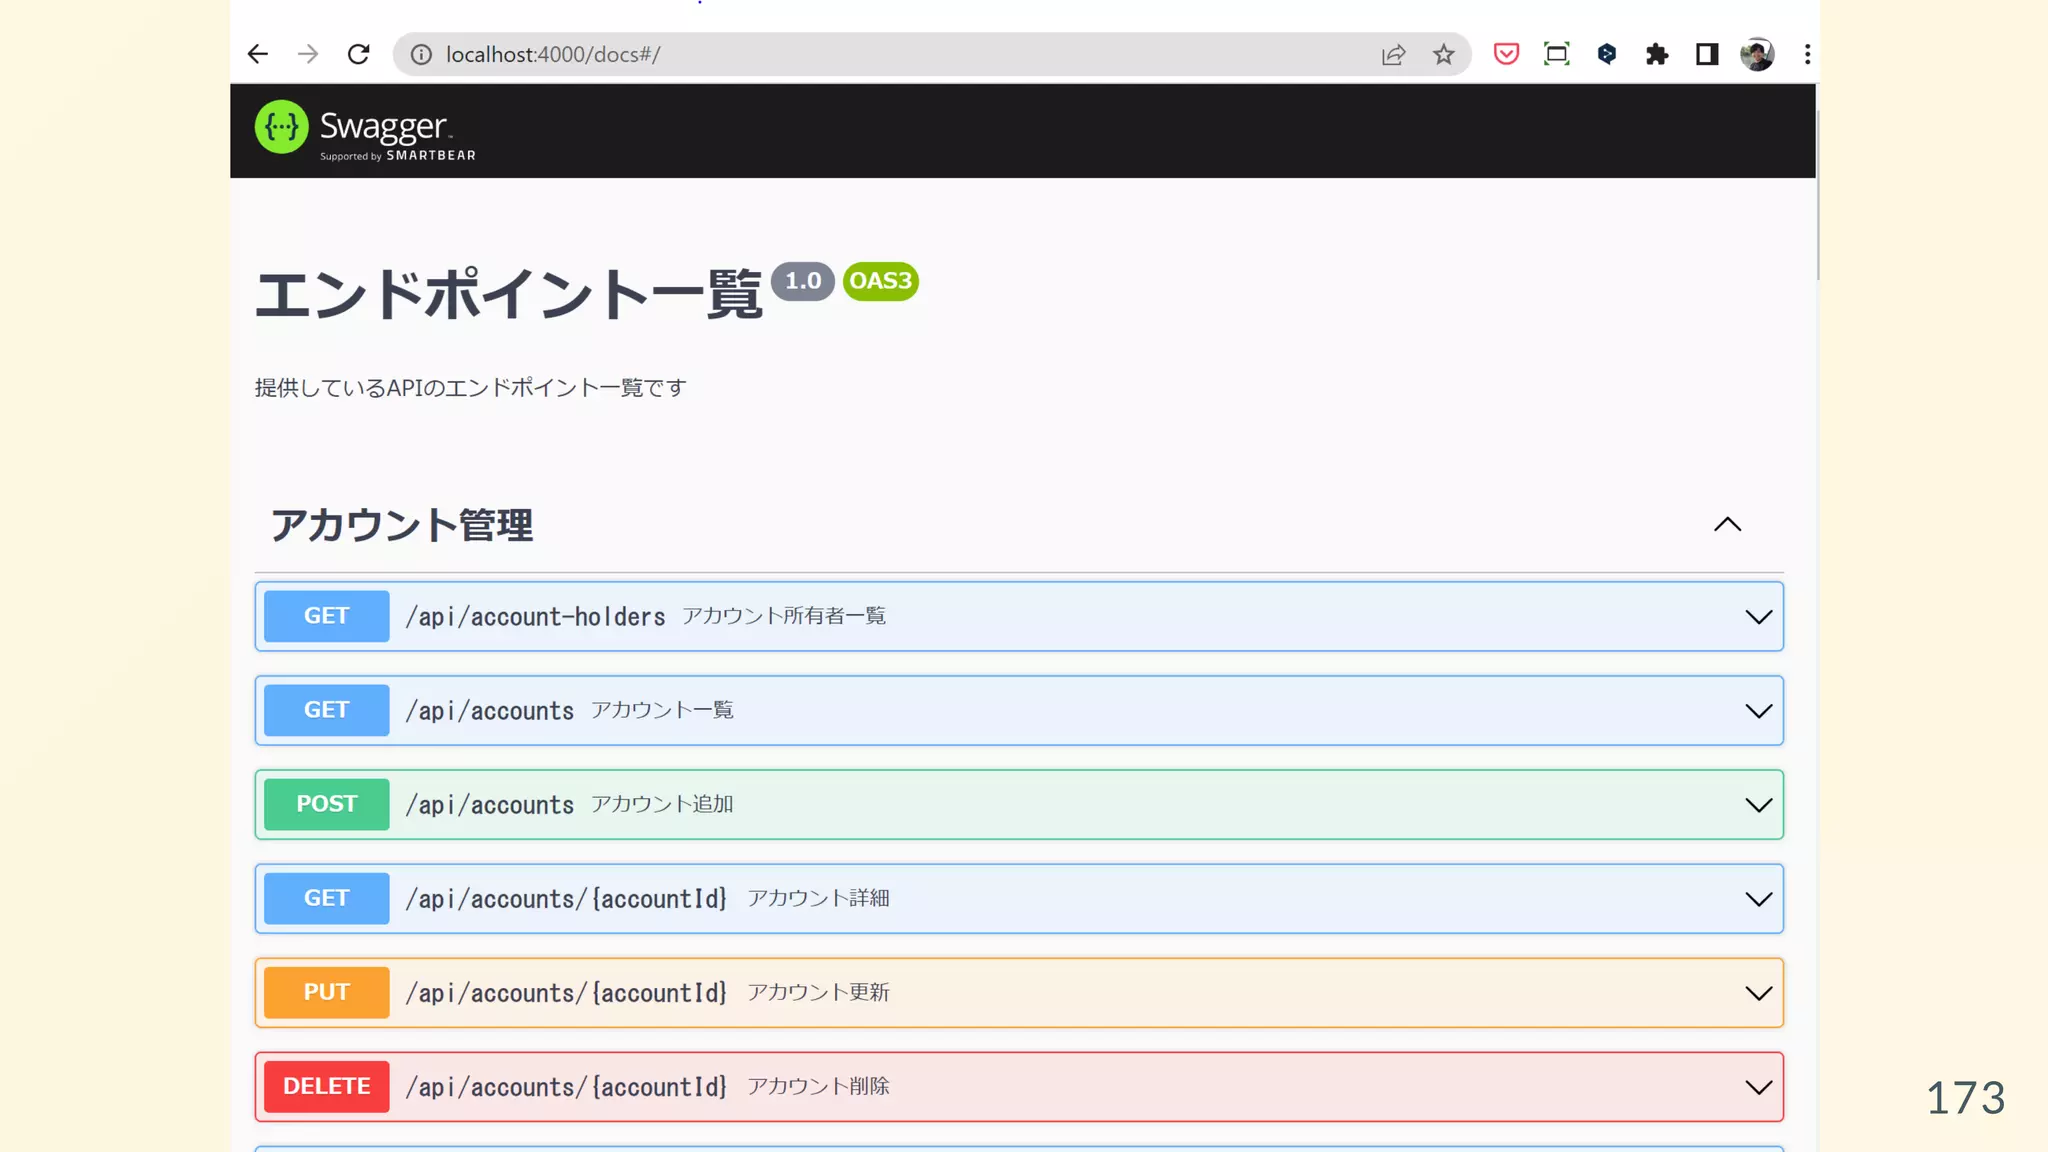The image size is (2048, 1152).
Task: Bookmark page with star icon
Action: 1443,54
